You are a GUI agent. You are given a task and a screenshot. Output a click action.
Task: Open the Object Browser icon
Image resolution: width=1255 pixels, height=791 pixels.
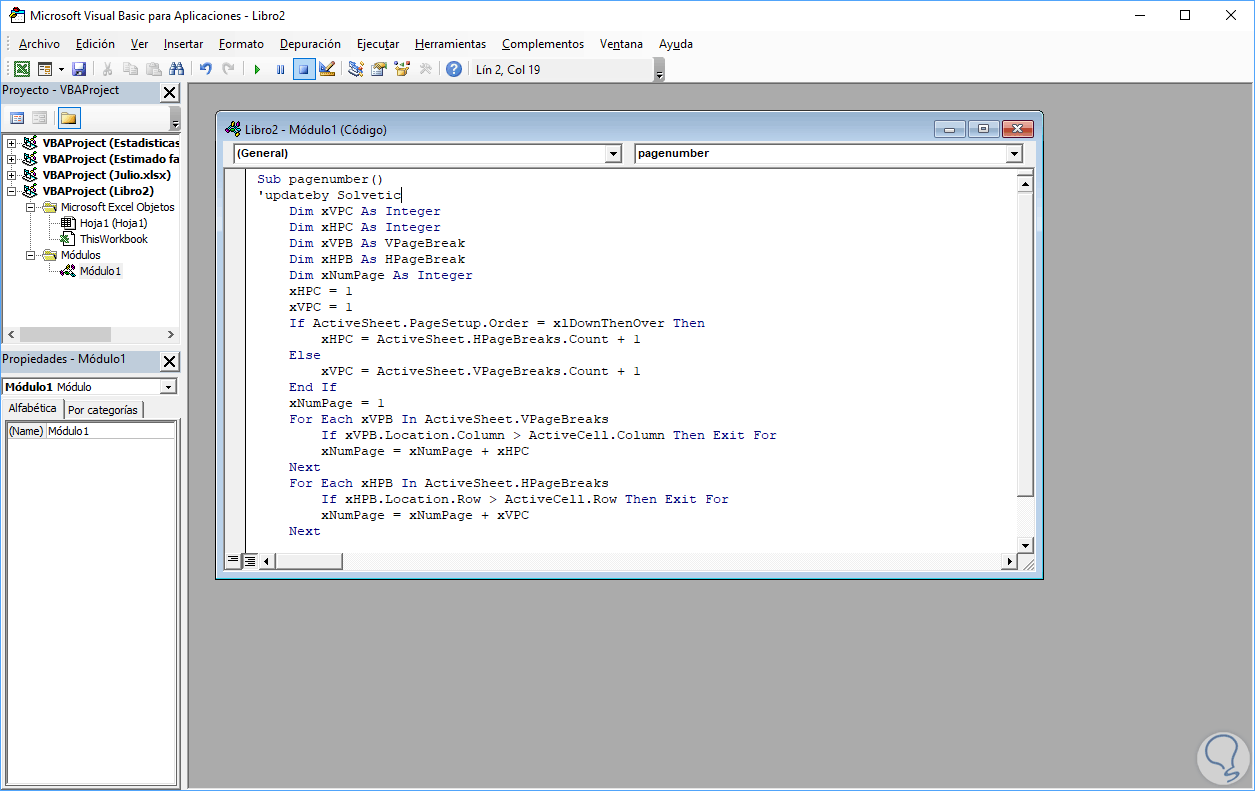pyautogui.click(x=402, y=69)
